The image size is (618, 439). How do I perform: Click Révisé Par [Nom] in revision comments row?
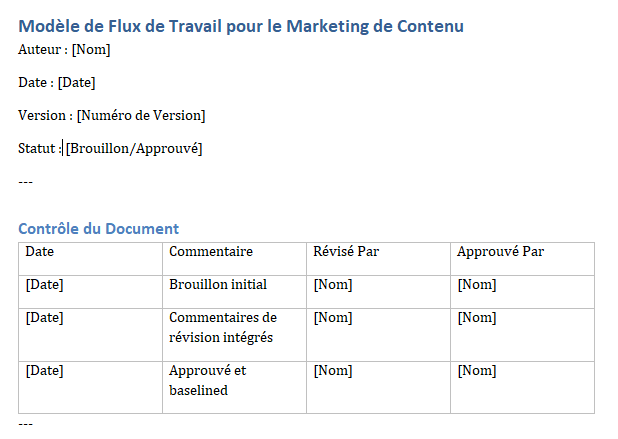point(333,318)
